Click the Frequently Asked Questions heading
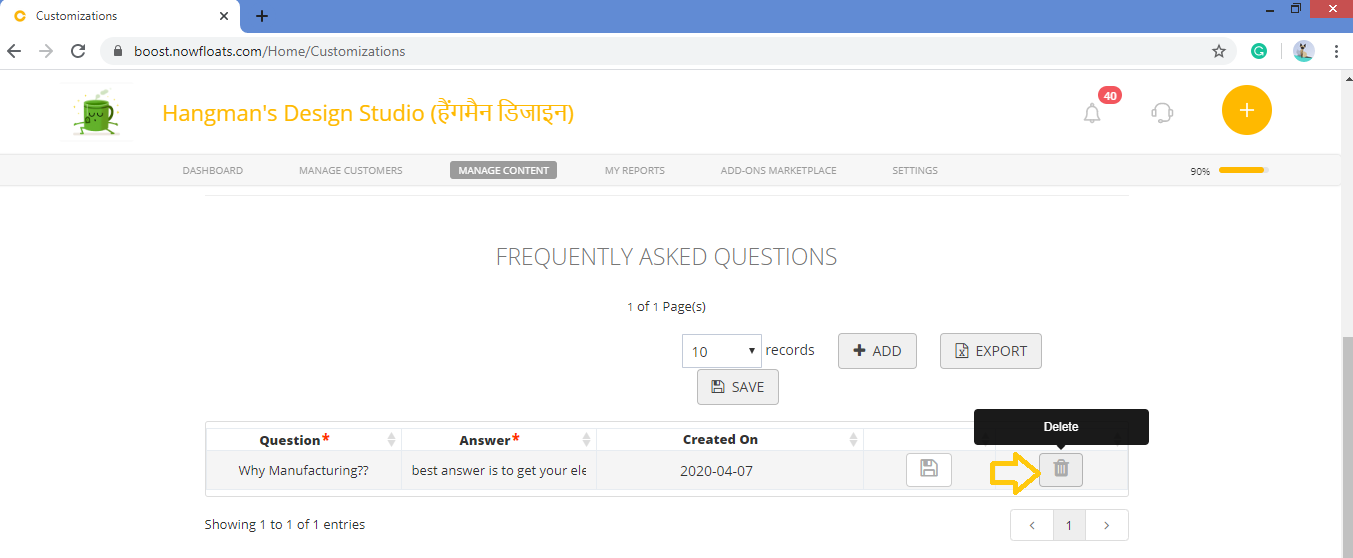The height and width of the screenshot is (558, 1353). click(x=666, y=257)
